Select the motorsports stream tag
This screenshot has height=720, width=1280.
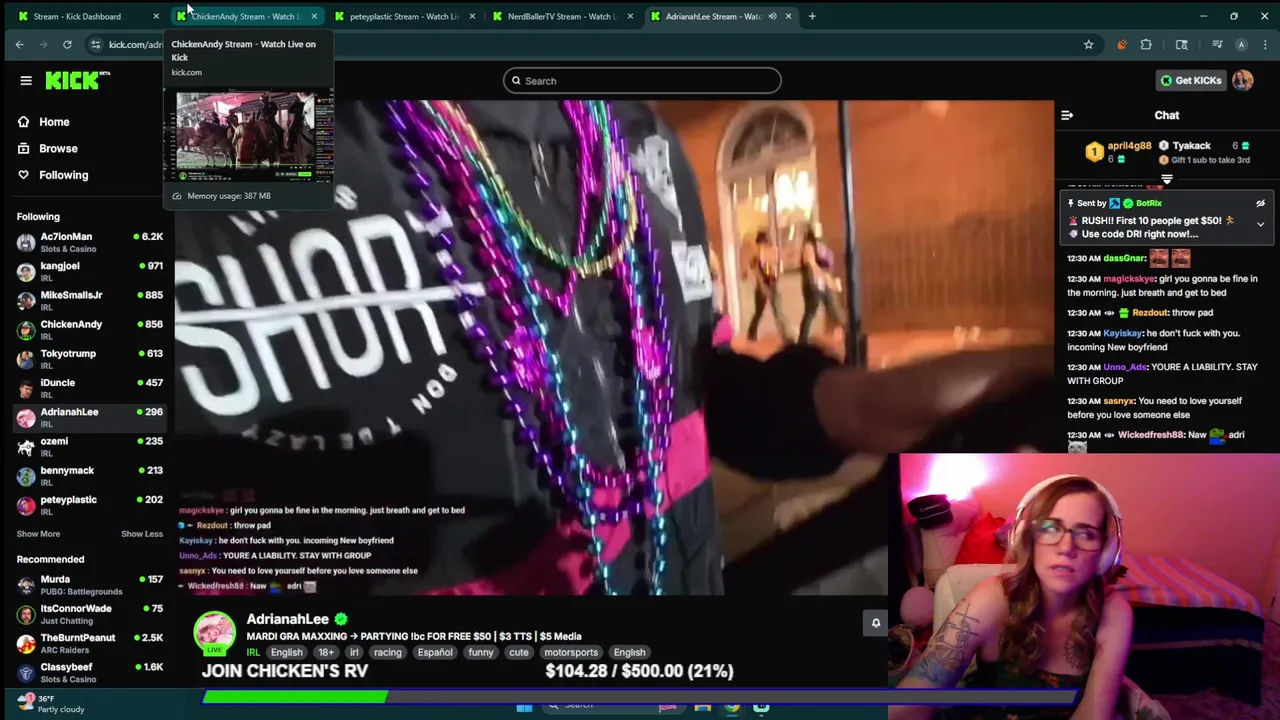571,653
